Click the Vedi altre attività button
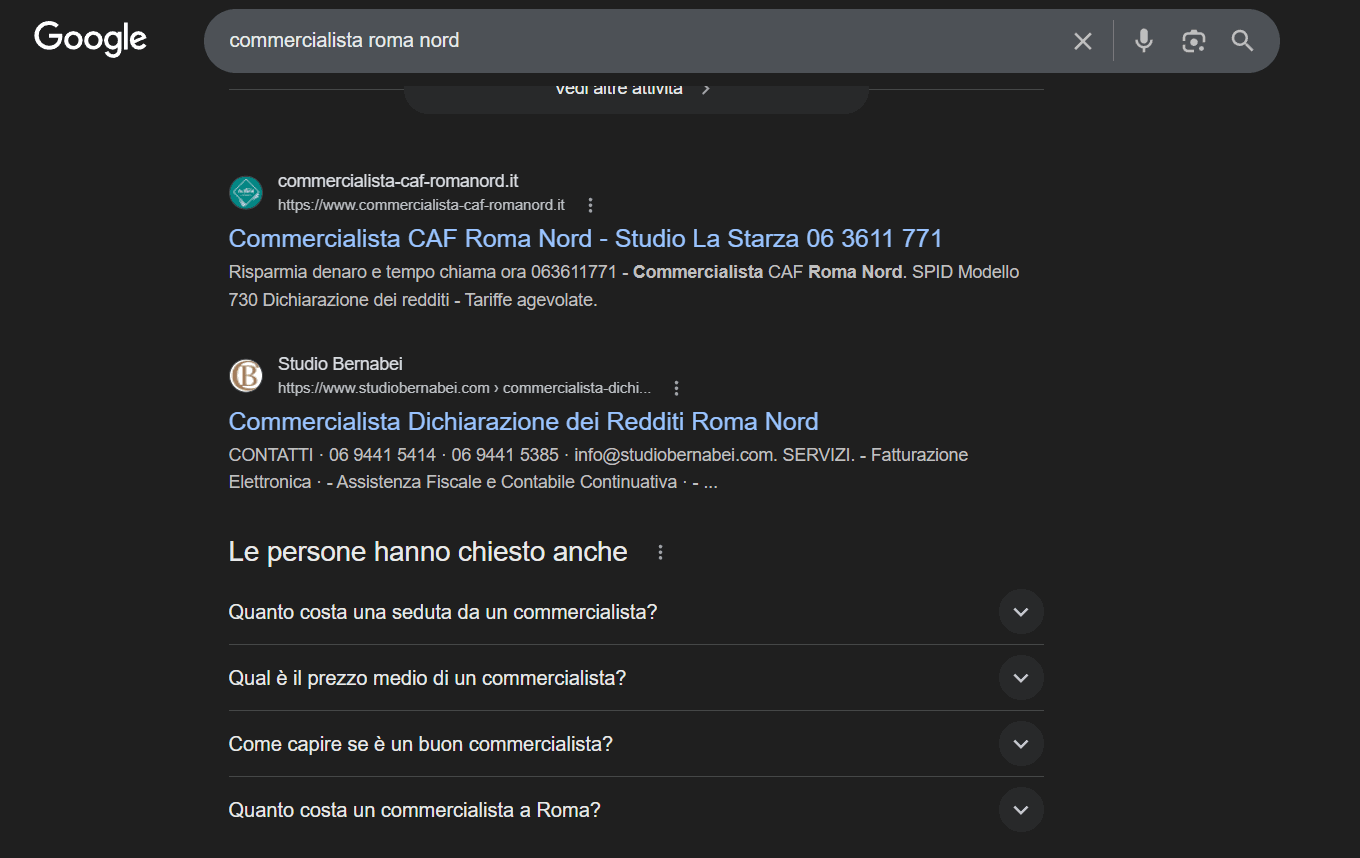1360x858 pixels. 636,88
